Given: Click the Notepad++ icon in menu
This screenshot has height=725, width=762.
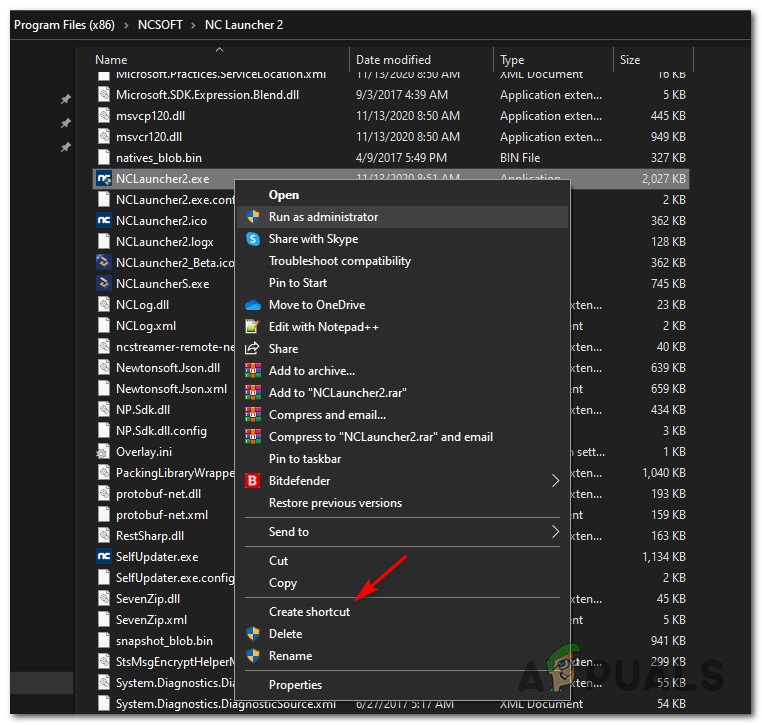Looking at the screenshot, I should coord(252,327).
